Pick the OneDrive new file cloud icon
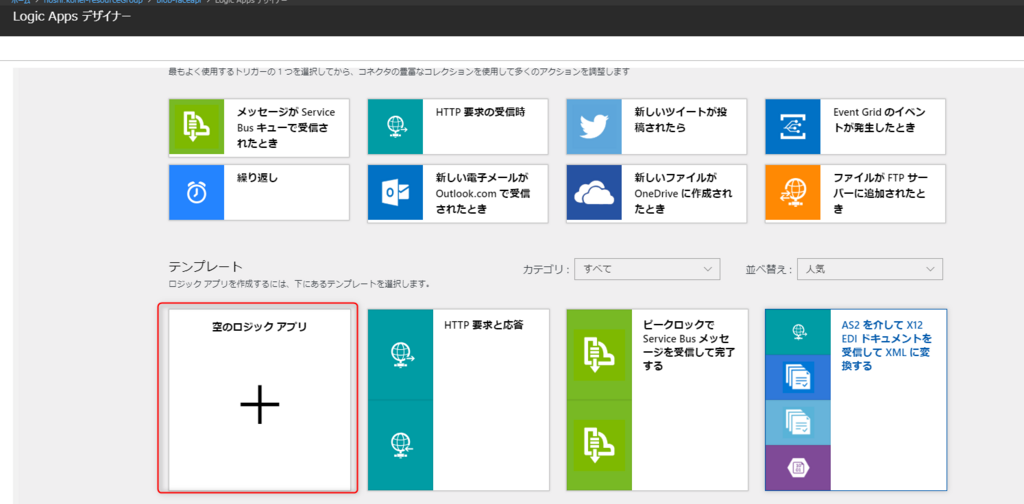 pyautogui.click(x=594, y=193)
